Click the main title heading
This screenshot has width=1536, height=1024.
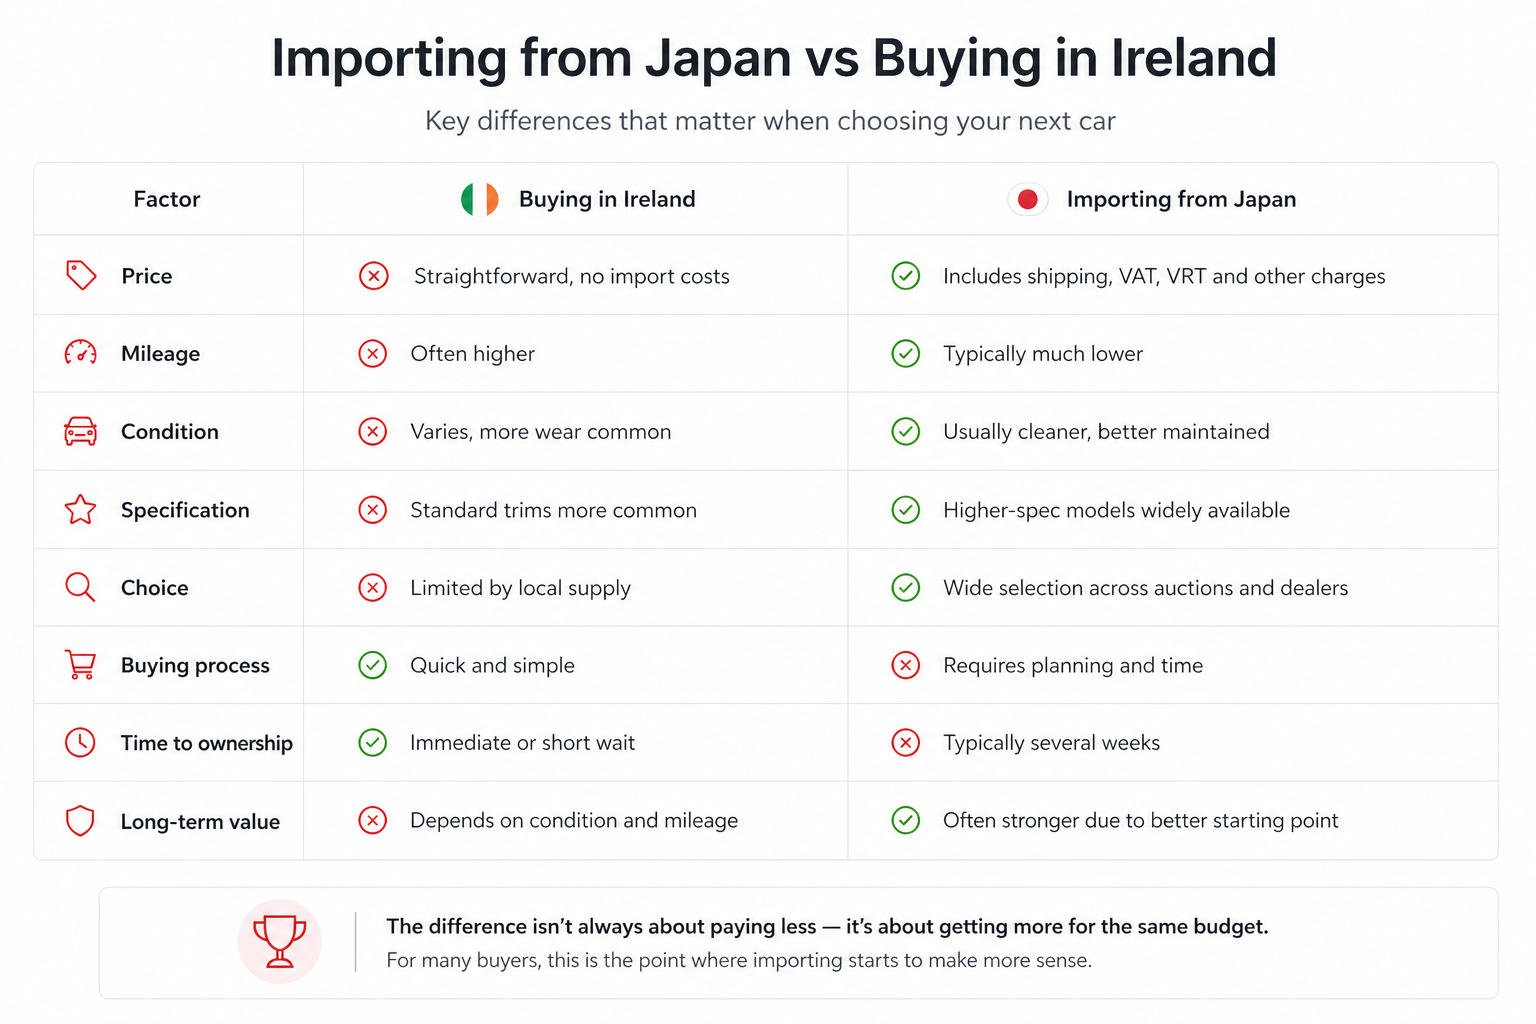(x=774, y=58)
